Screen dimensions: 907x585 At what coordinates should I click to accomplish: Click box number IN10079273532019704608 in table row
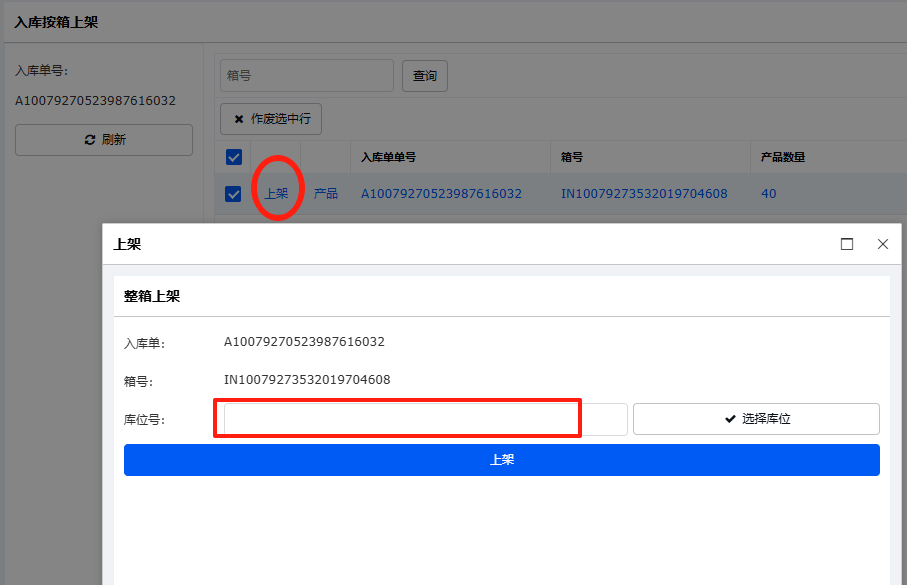(644, 194)
